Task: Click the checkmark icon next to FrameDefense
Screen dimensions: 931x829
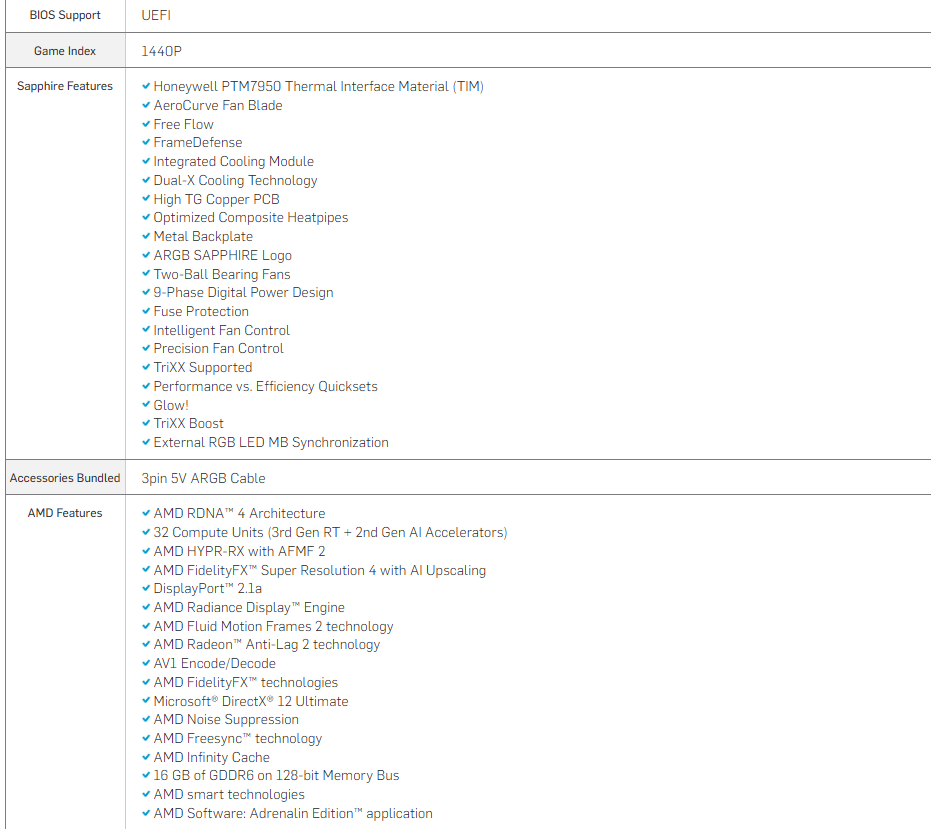Action: (146, 143)
